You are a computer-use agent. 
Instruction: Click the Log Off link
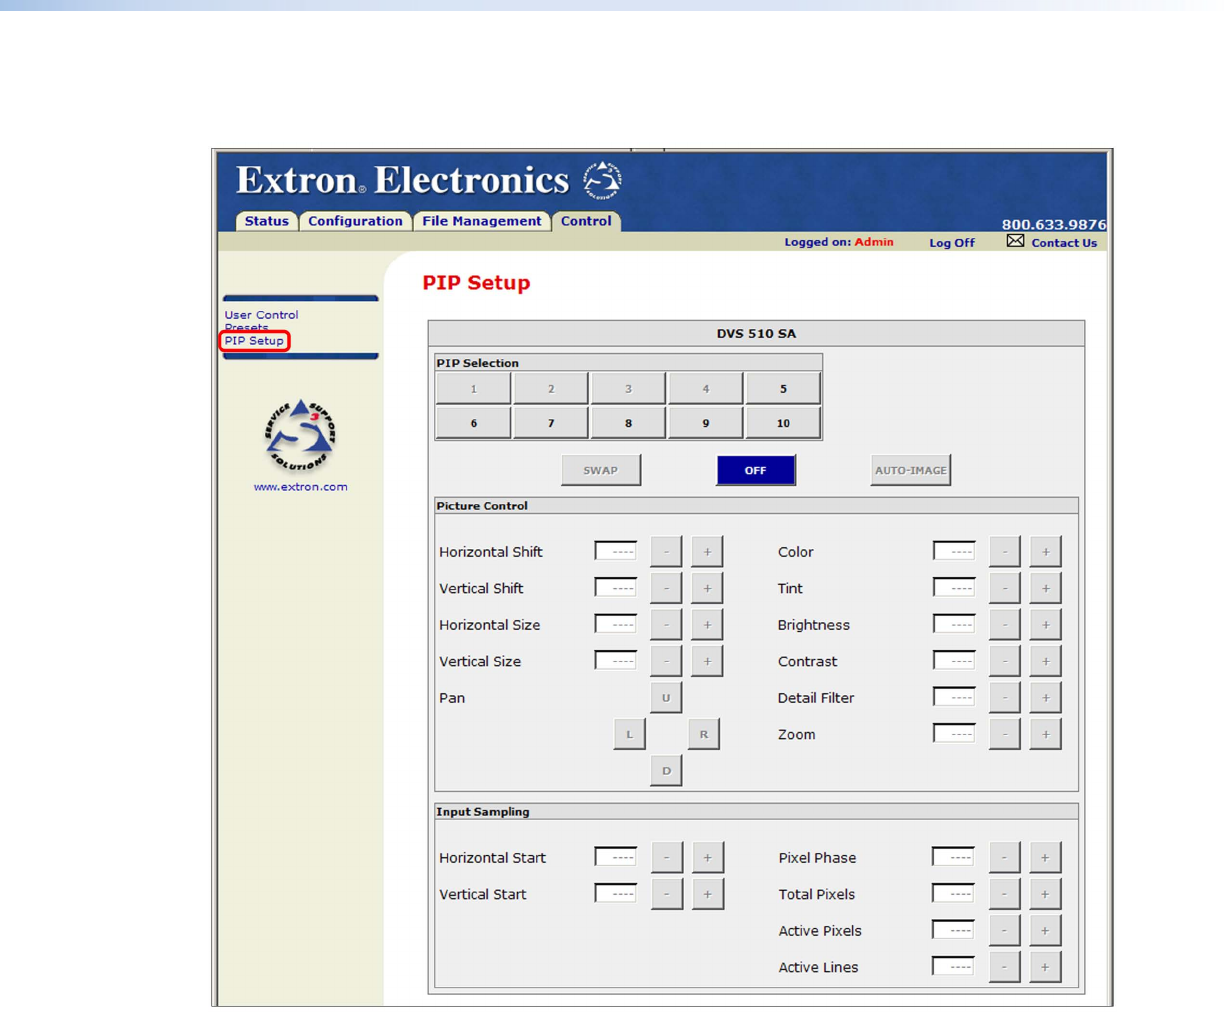point(951,243)
